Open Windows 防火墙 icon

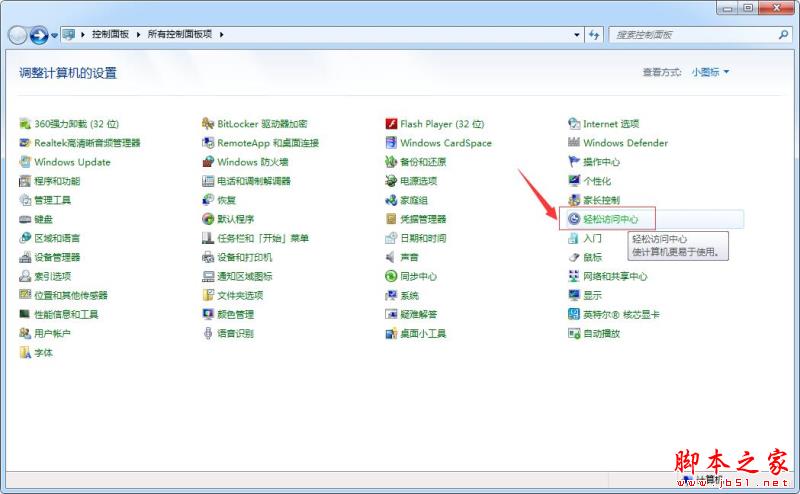coord(208,162)
